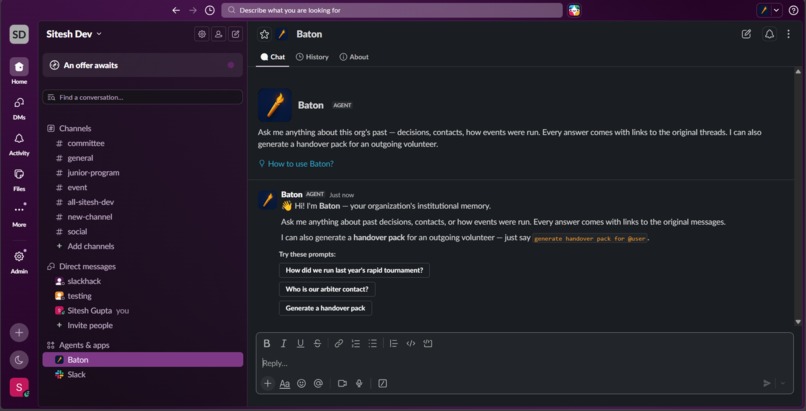
Task: Open the Sitesh Dev workspace dropdown
Action: point(74,34)
